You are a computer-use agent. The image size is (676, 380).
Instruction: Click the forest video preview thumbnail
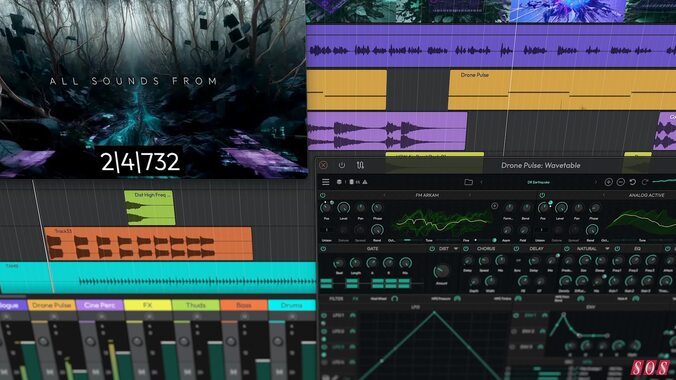click(x=153, y=88)
